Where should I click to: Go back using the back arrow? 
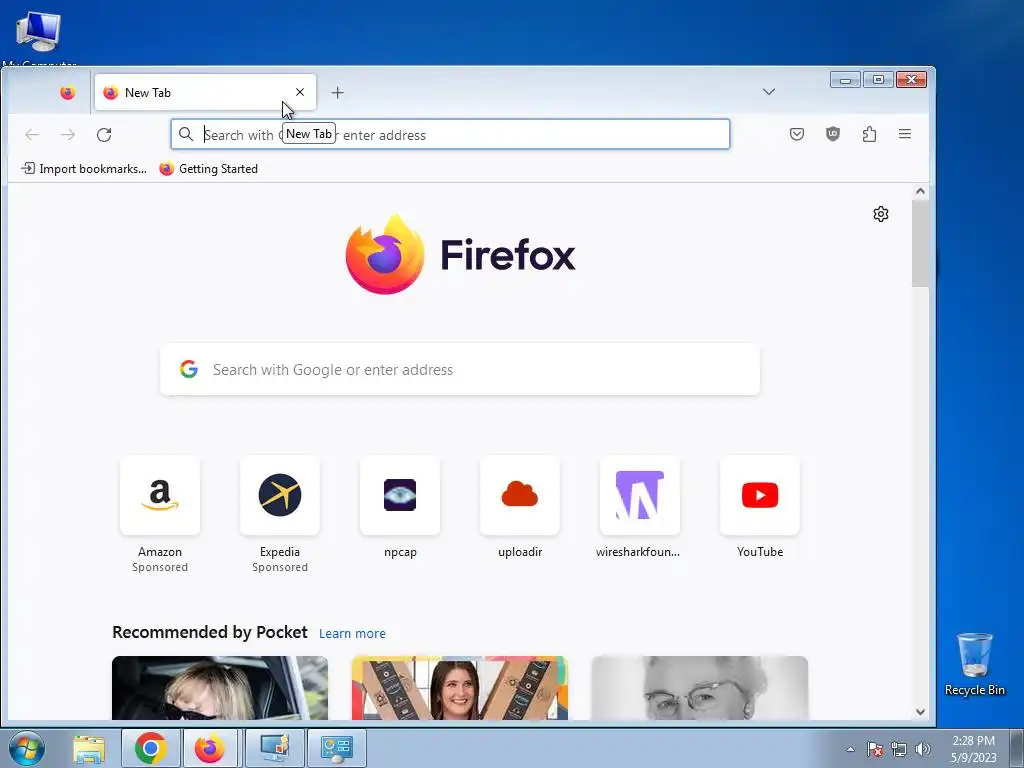(32, 135)
